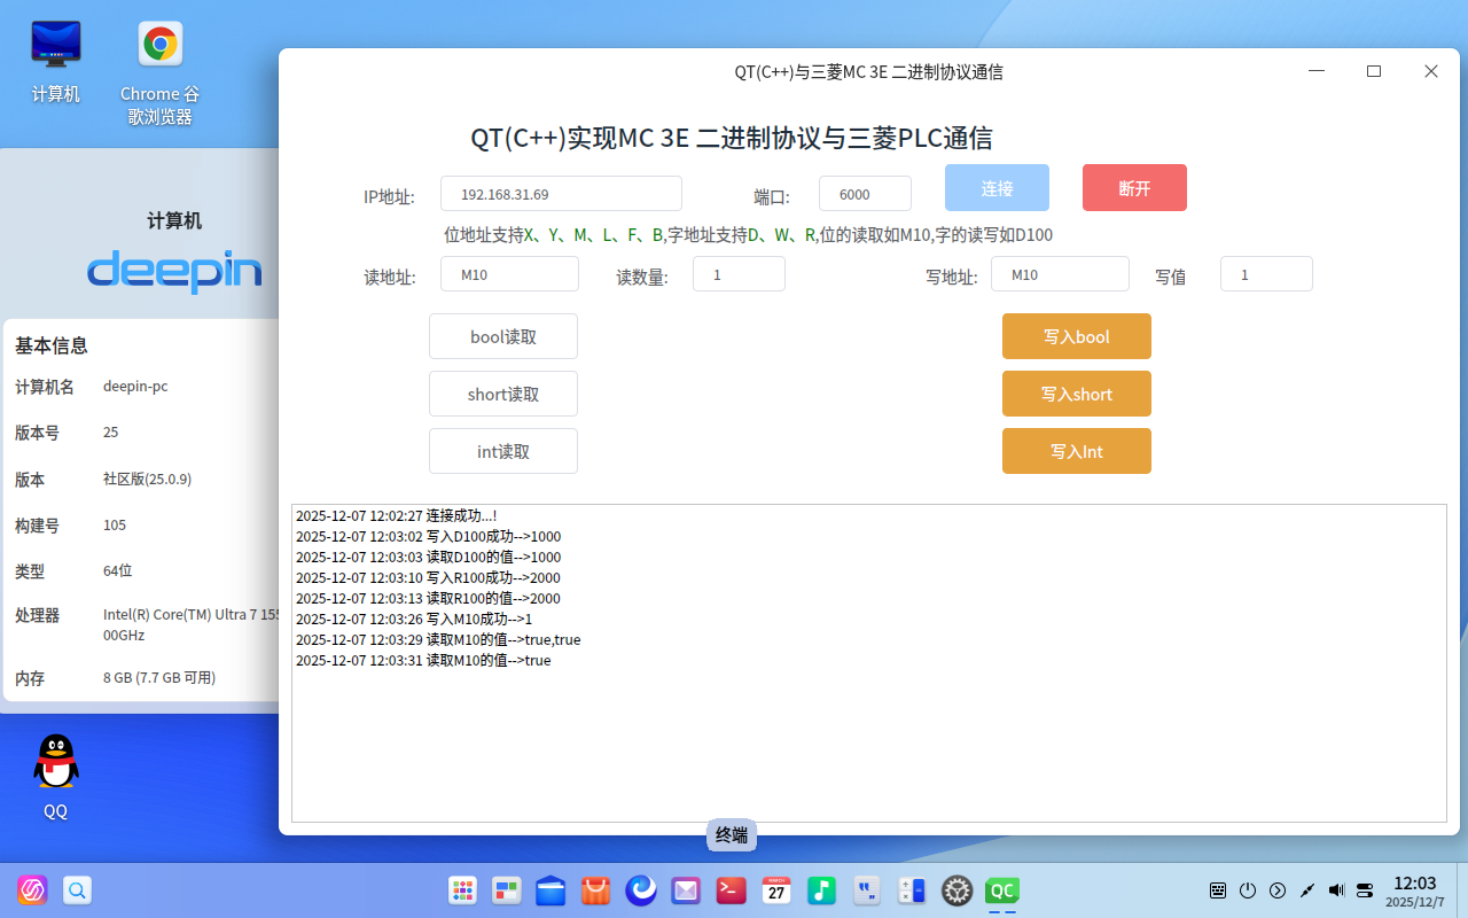Open the multitasking view icon in taskbar
1468x918 pixels.
click(x=507, y=890)
